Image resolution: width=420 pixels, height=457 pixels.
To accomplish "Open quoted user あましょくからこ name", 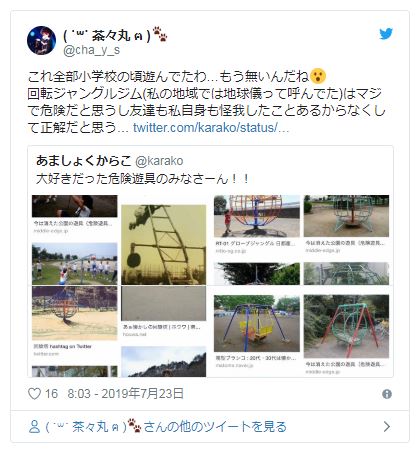I will click(83, 161).
